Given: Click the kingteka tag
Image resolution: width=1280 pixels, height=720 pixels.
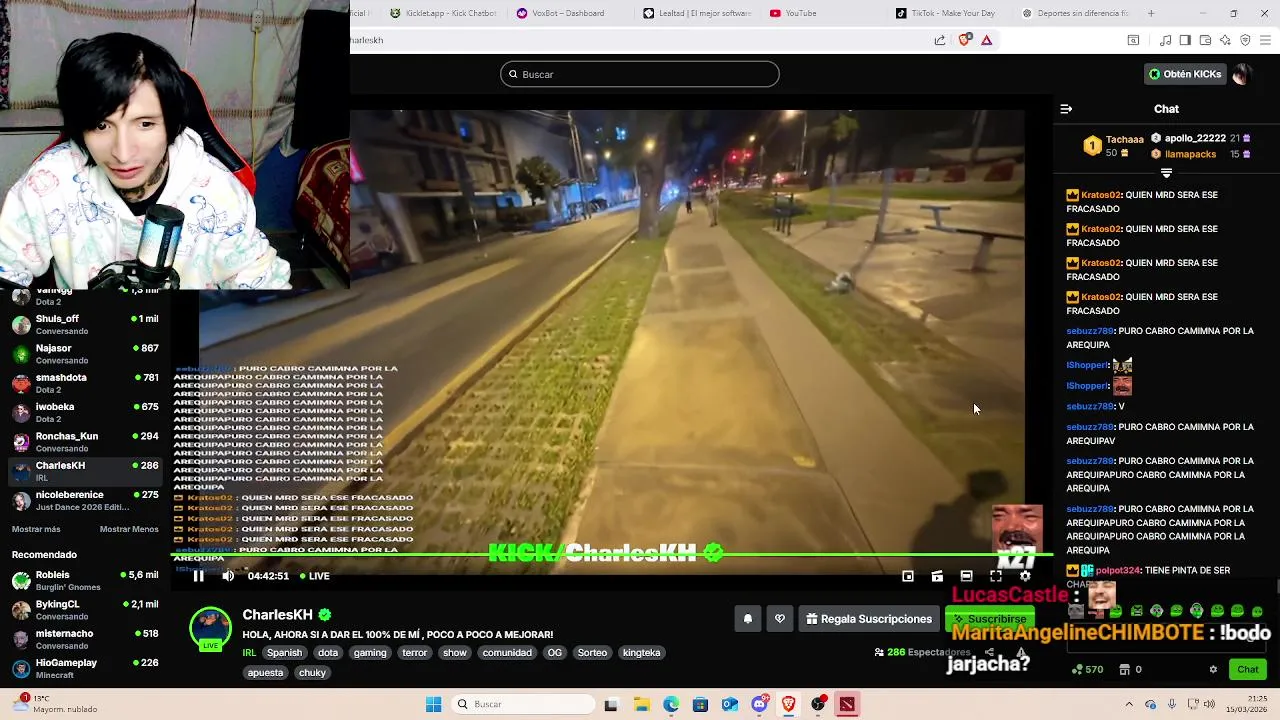Looking at the screenshot, I should click(x=641, y=653).
